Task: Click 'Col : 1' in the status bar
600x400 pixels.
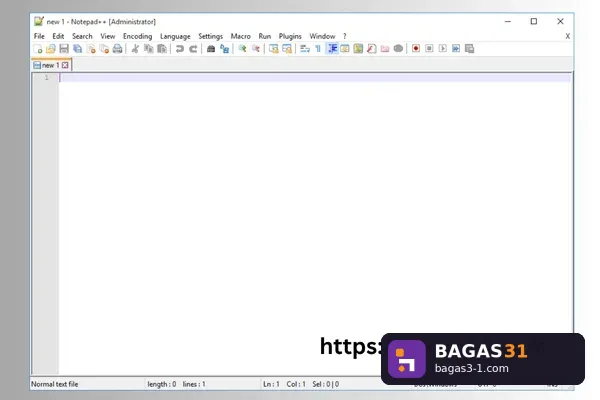Action: [296, 384]
